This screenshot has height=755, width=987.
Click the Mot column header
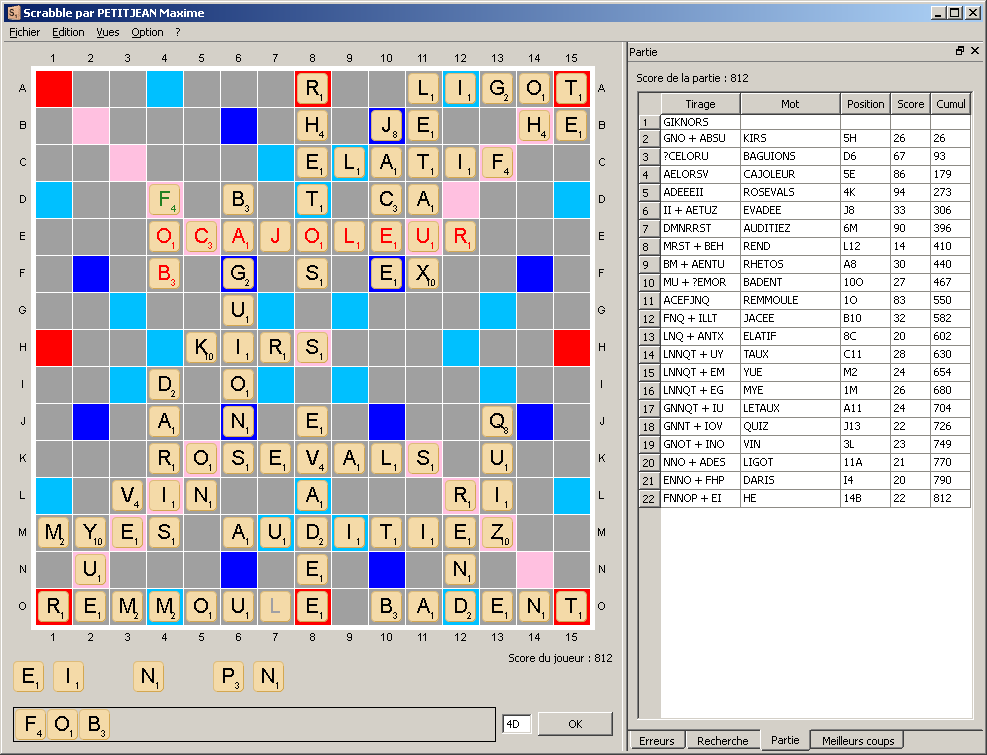(x=790, y=104)
